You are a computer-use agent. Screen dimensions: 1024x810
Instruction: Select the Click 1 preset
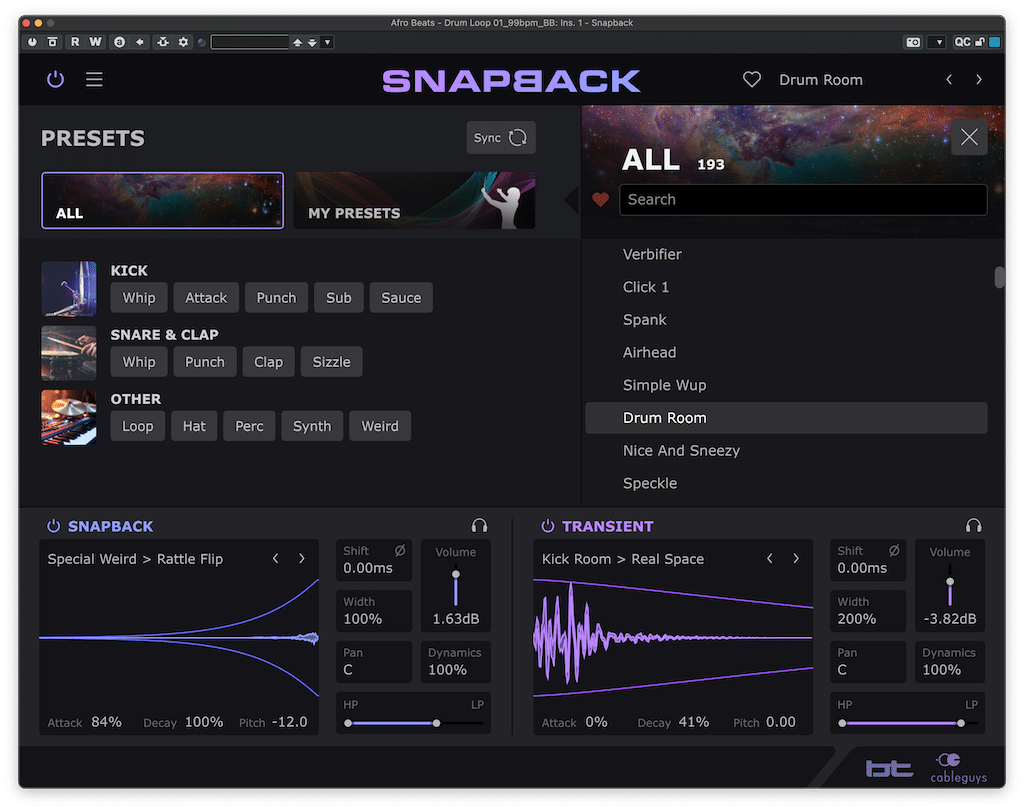coord(786,287)
